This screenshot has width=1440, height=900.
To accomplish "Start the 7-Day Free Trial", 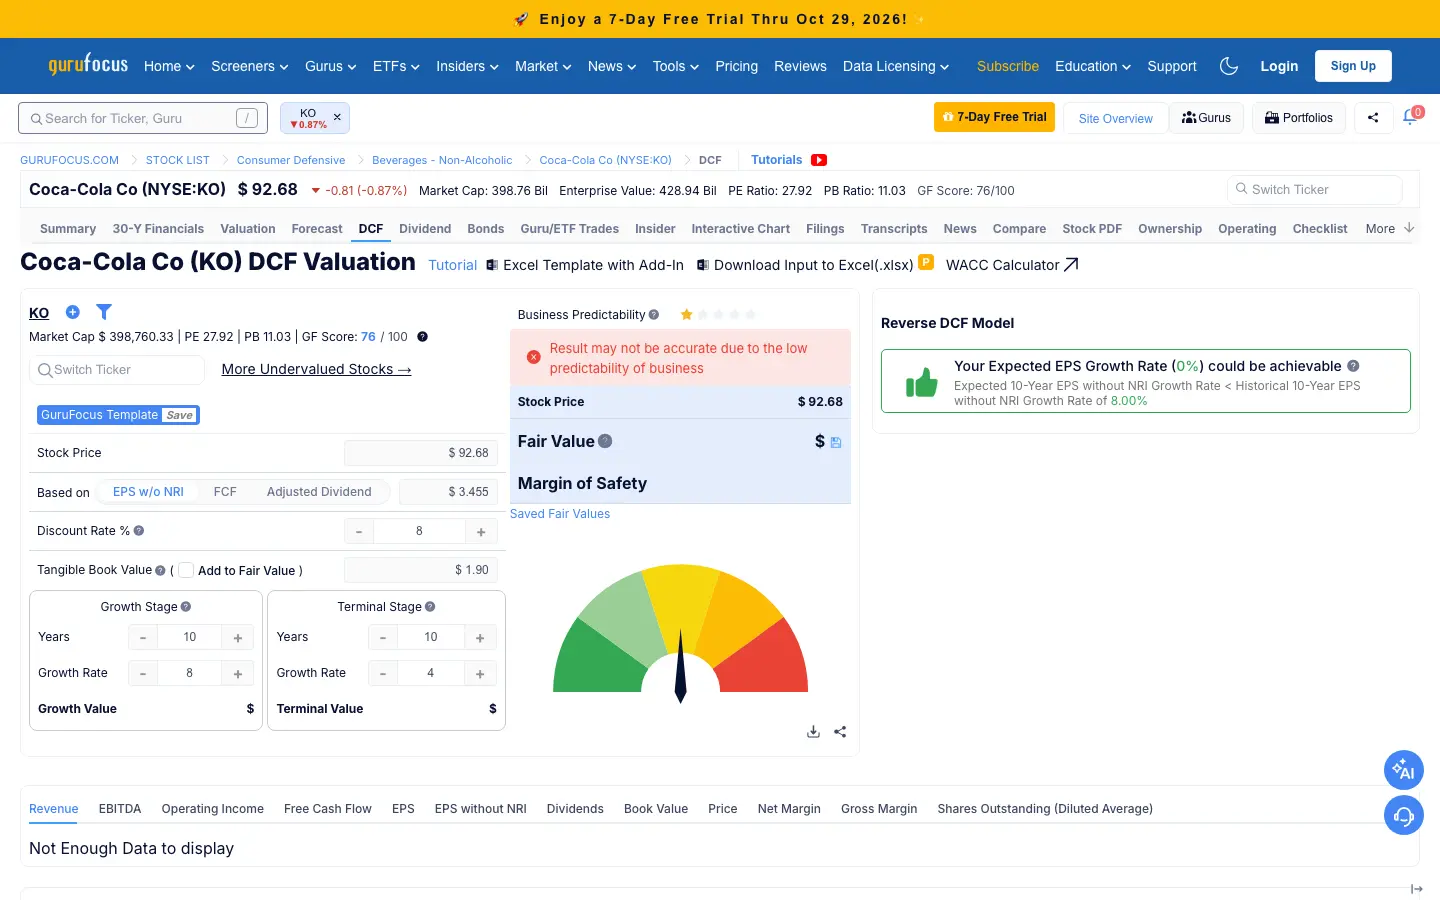I will (994, 117).
